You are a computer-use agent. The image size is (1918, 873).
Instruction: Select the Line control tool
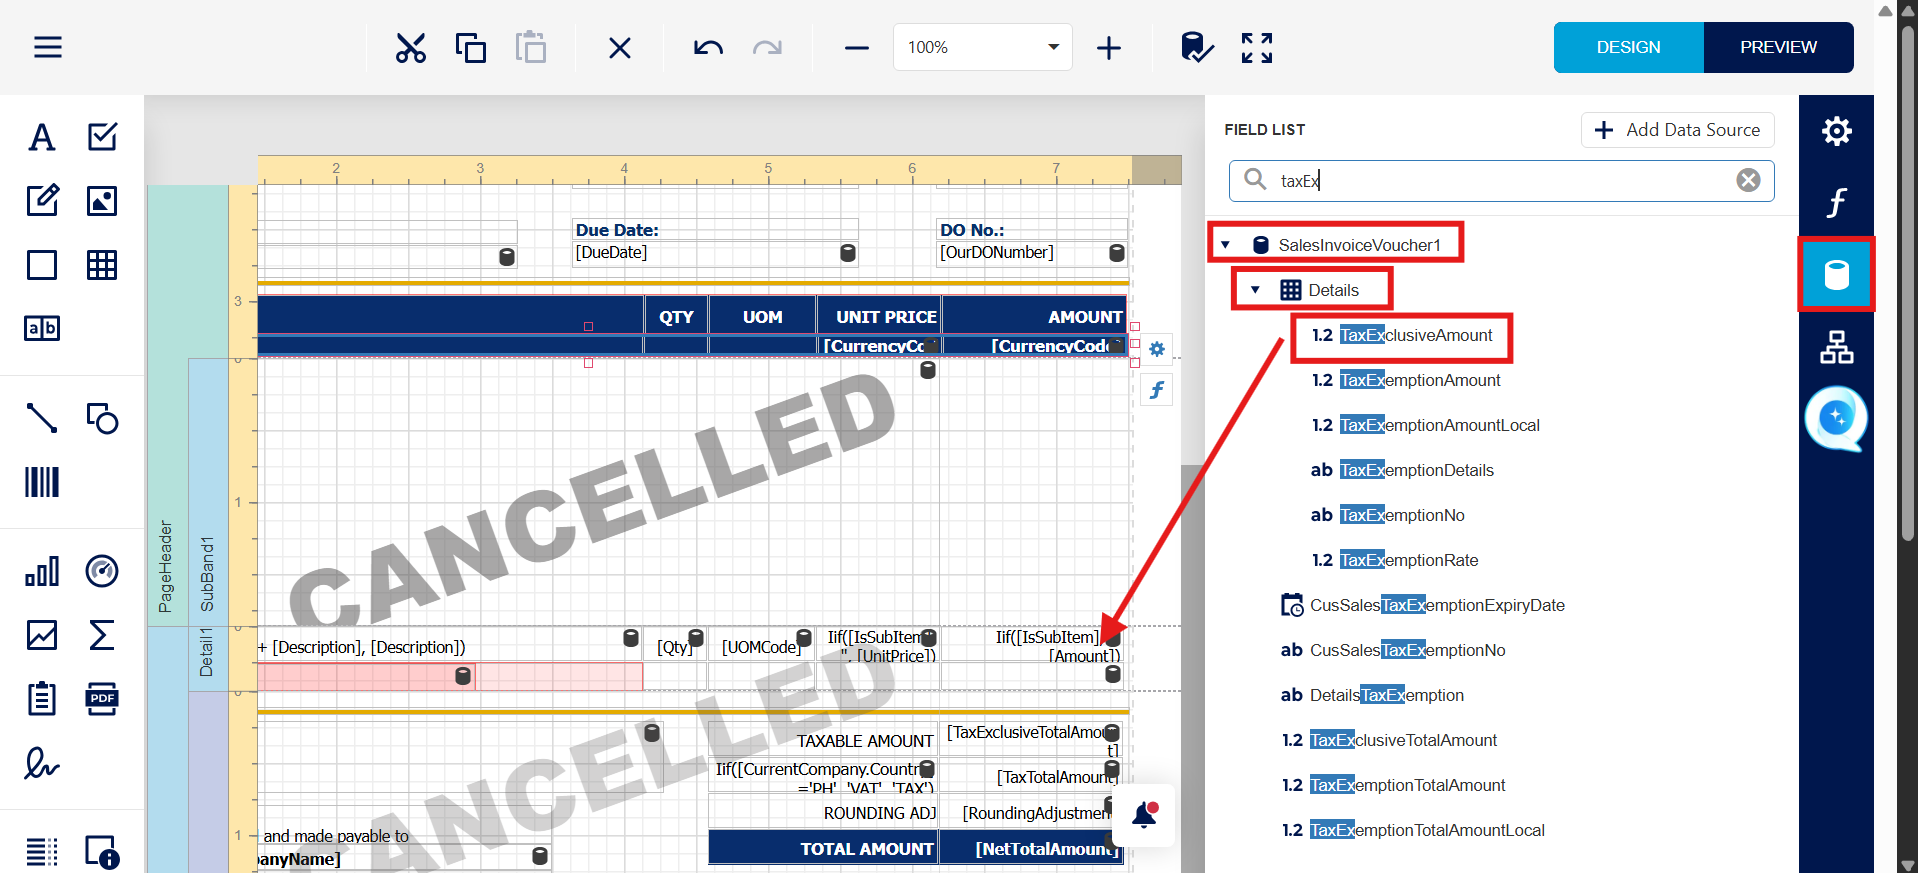(42, 418)
